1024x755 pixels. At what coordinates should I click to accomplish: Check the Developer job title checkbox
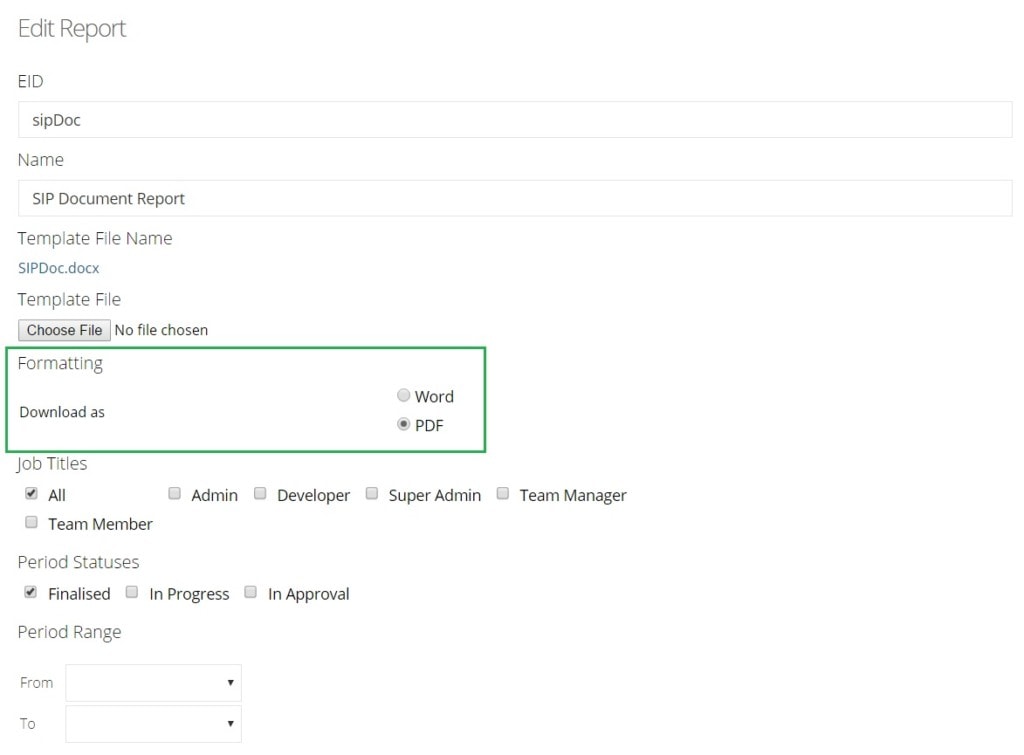pos(260,493)
